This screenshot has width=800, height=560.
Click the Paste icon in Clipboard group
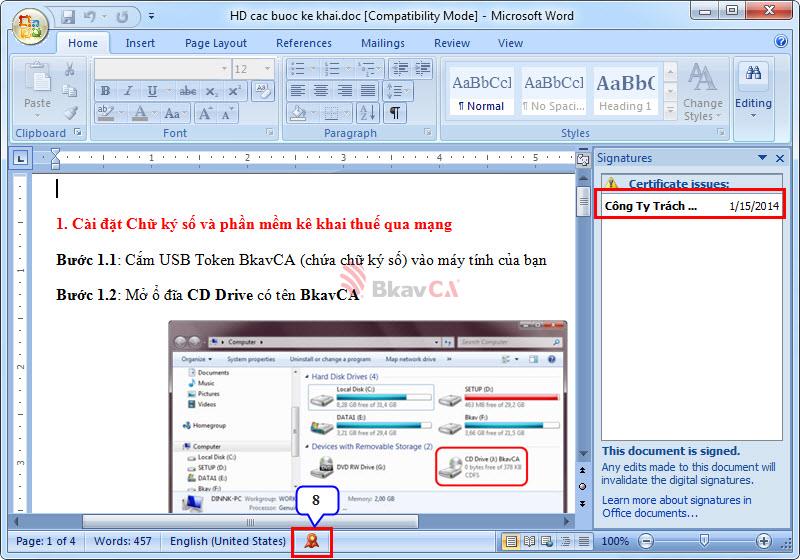(x=37, y=87)
